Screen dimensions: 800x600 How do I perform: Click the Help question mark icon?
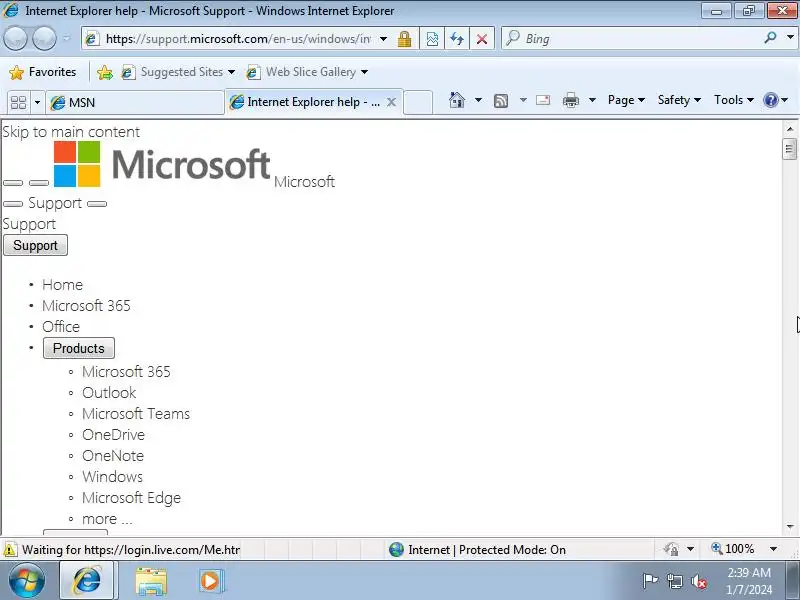click(770, 100)
